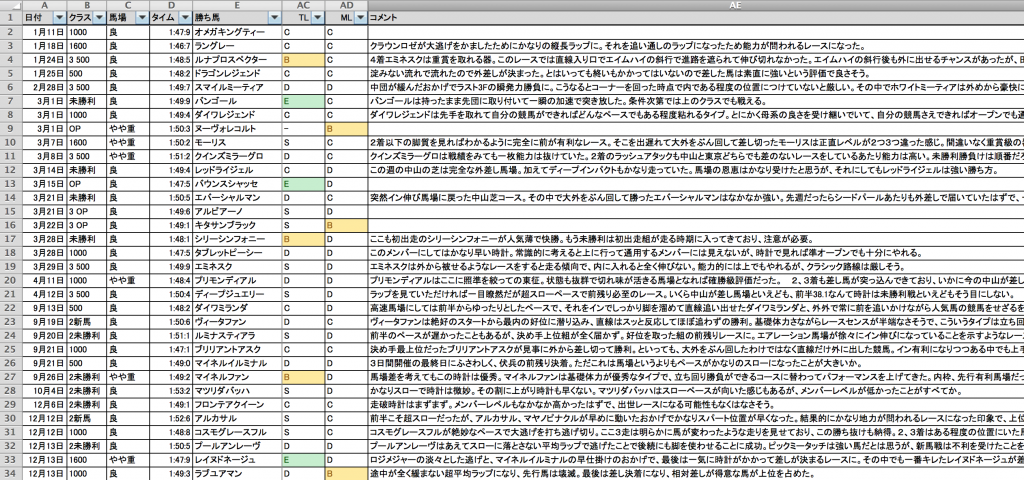Viewport: 1024px width, 480px height.
Task: Click the cell クインズミラーグロ
Action: coord(238,156)
